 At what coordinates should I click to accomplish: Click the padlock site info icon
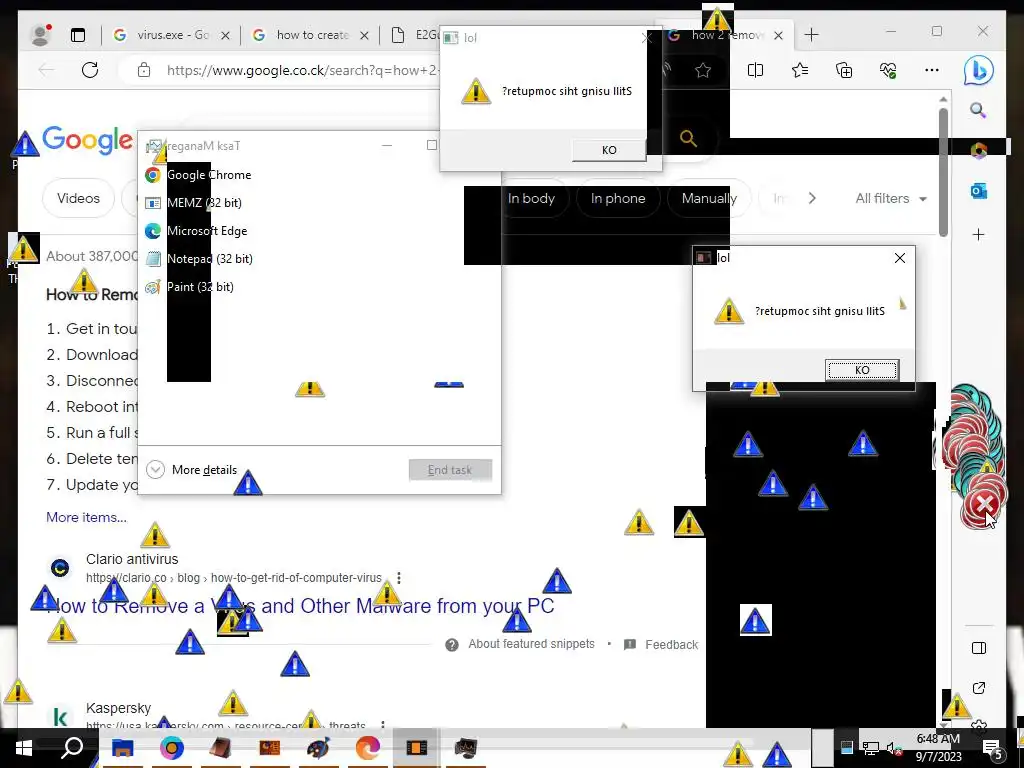point(144,70)
